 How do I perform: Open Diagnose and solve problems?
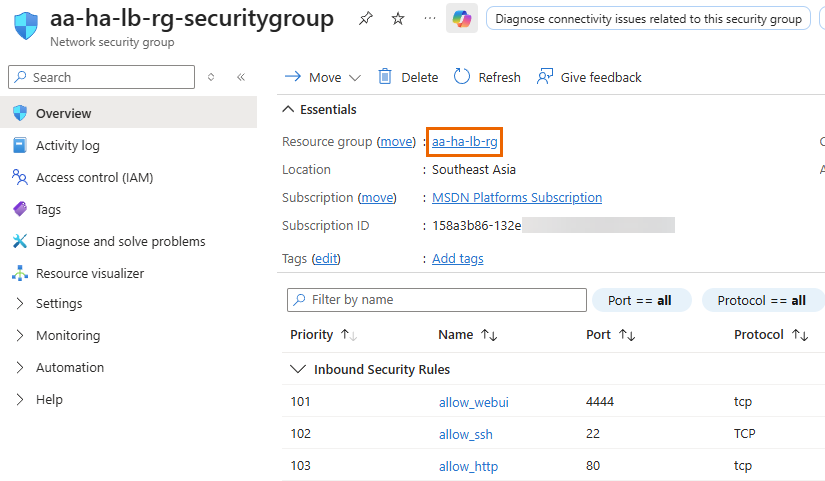[x=120, y=241]
